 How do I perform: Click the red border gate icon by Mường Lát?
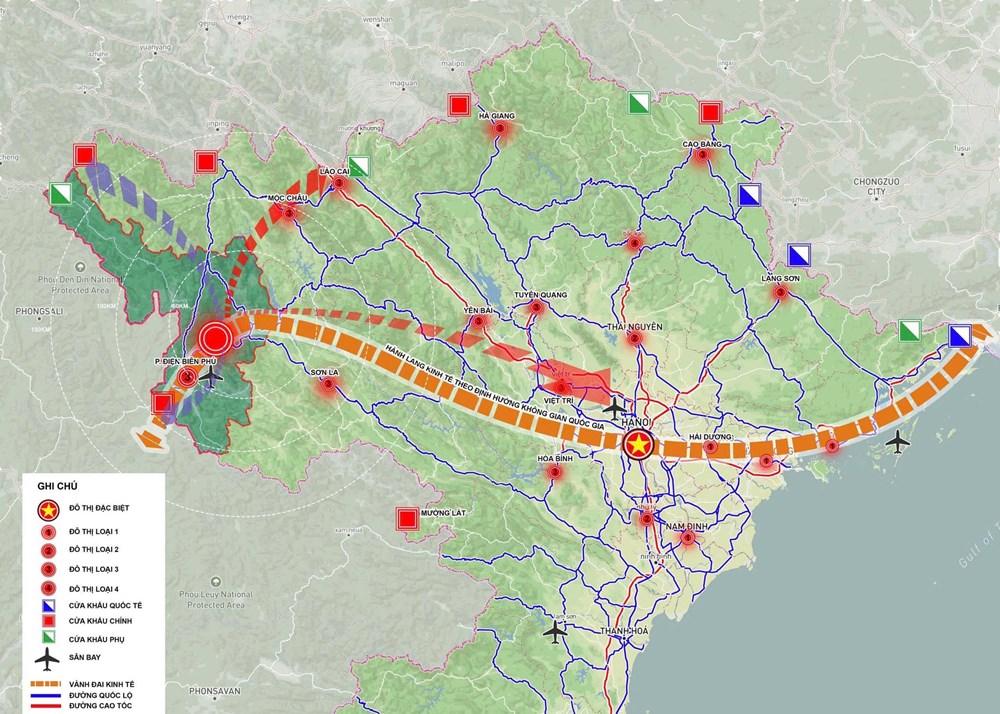coord(407,519)
